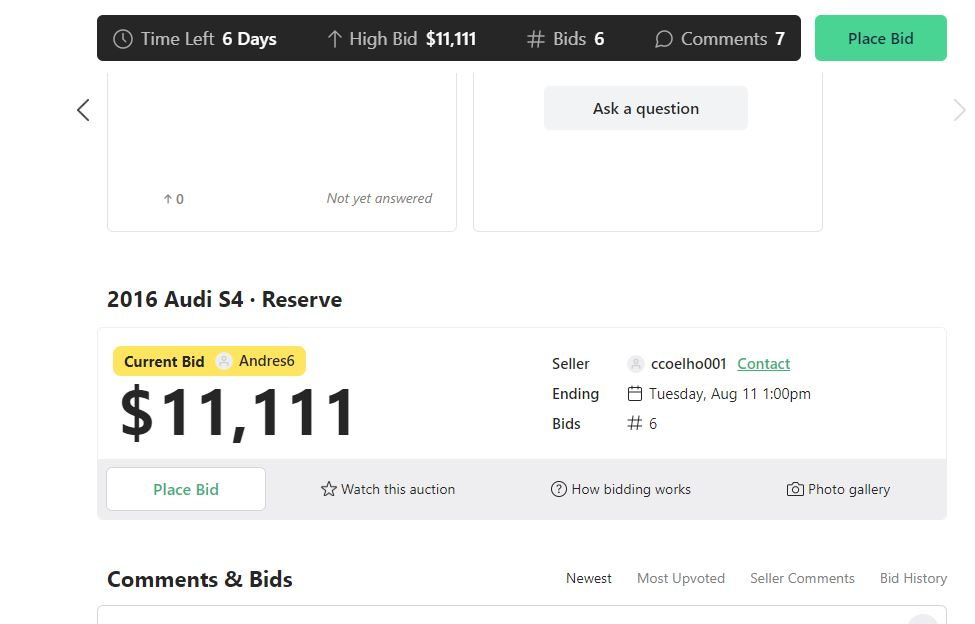
Task: Click the calendar icon next to ending date
Action: coord(635,393)
